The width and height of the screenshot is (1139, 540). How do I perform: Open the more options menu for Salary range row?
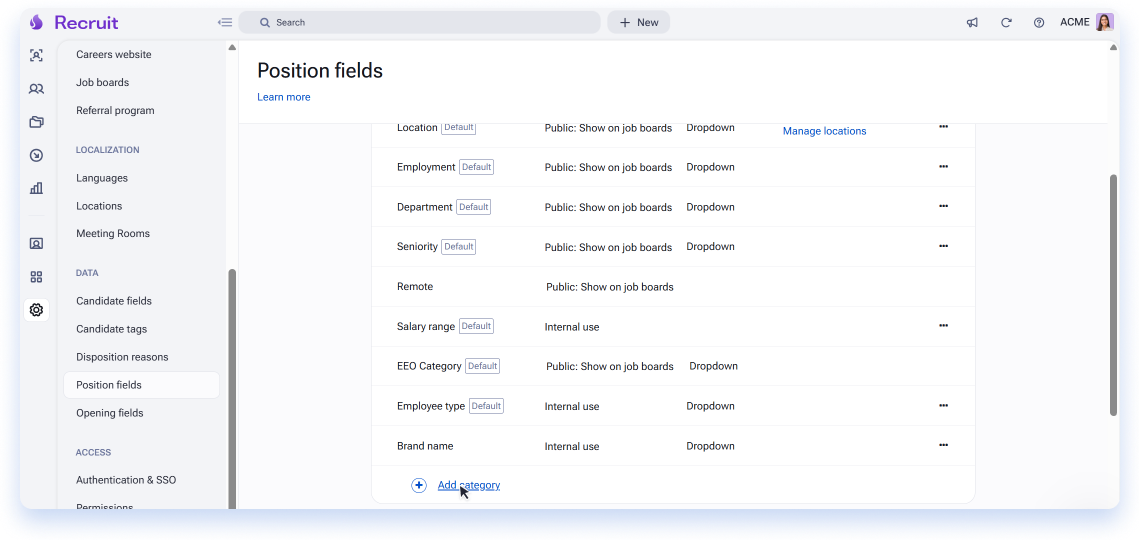[944, 326]
